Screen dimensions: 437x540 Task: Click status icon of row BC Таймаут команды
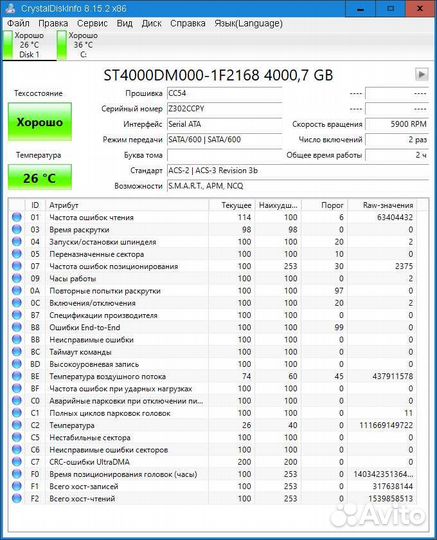point(17,352)
